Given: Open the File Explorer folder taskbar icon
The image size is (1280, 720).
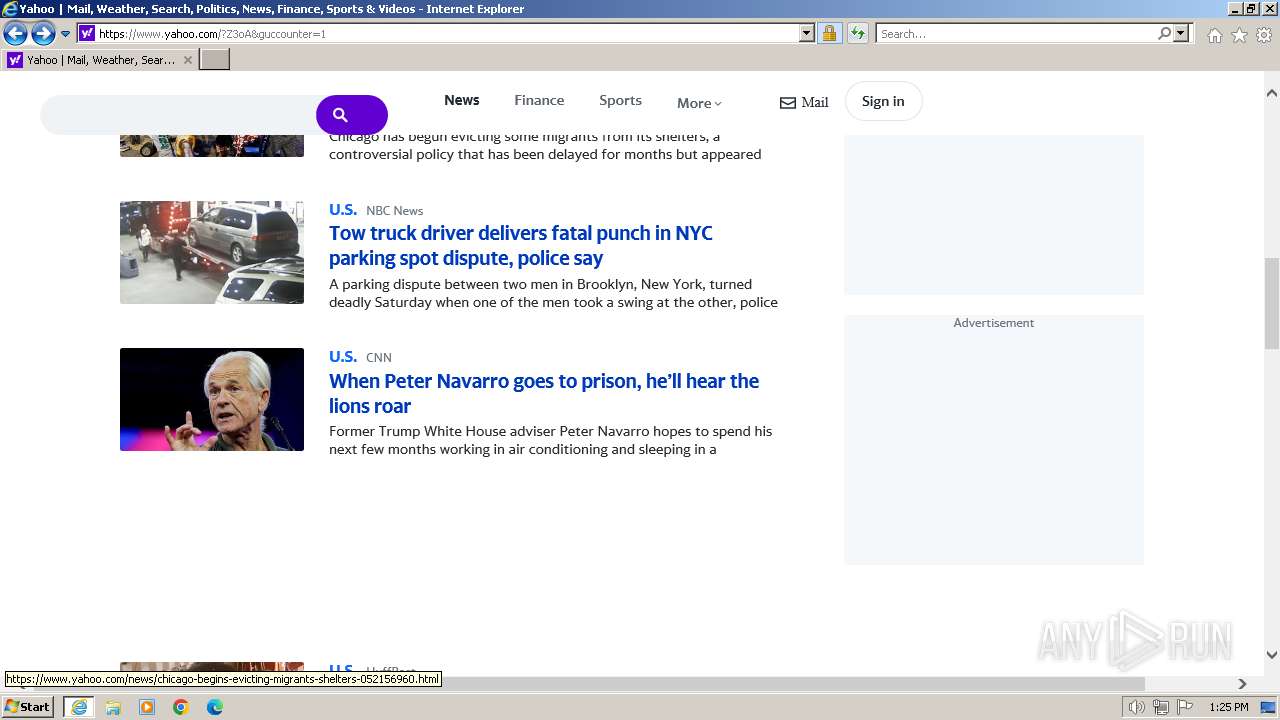Looking at the screenshot, I should (113, 707).
